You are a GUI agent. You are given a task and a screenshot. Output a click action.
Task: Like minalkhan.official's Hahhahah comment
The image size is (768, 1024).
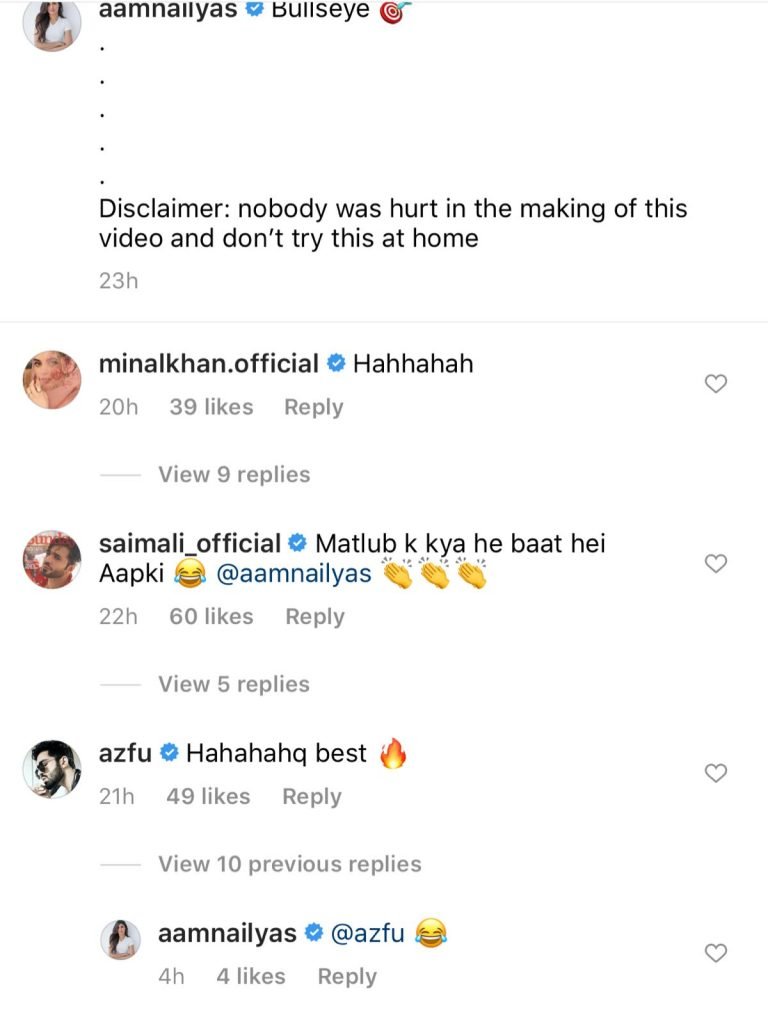[x=716, y=384]
